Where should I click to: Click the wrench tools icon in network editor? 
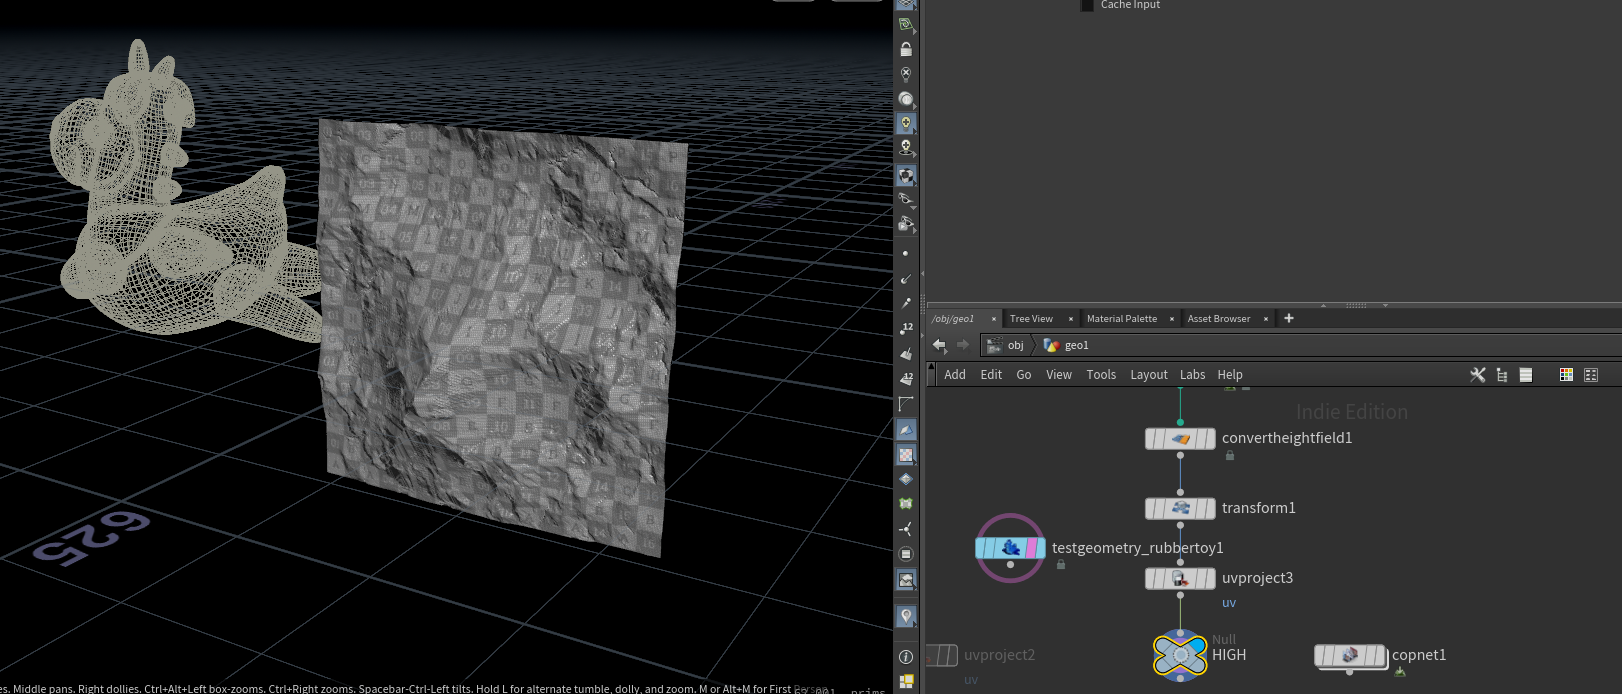pyautogui.click(x=1477, y=375)
